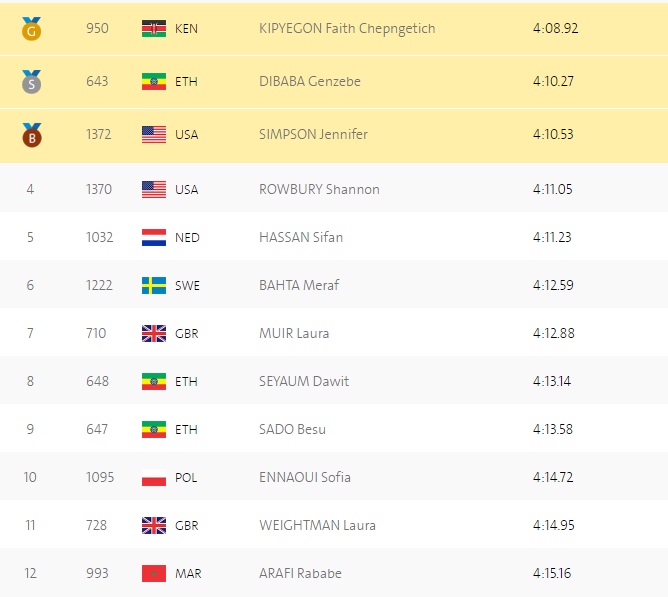Select HASSAN Sifan name
Image resolution: width=668 pixels, height=597 pixels.
click(301, 237)
